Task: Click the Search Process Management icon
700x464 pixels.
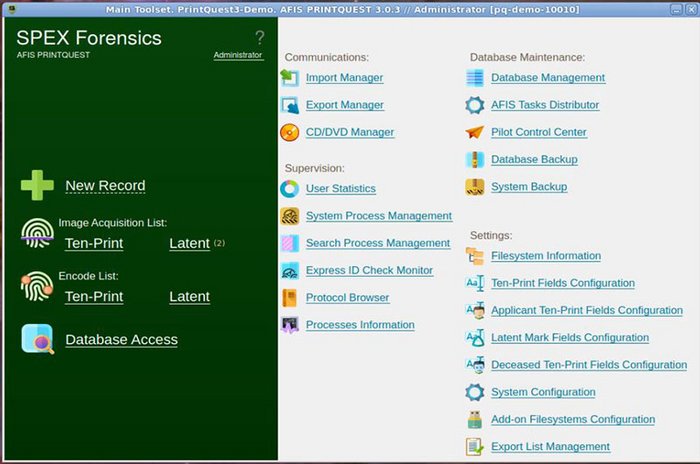Action: [x=289, y=243]
